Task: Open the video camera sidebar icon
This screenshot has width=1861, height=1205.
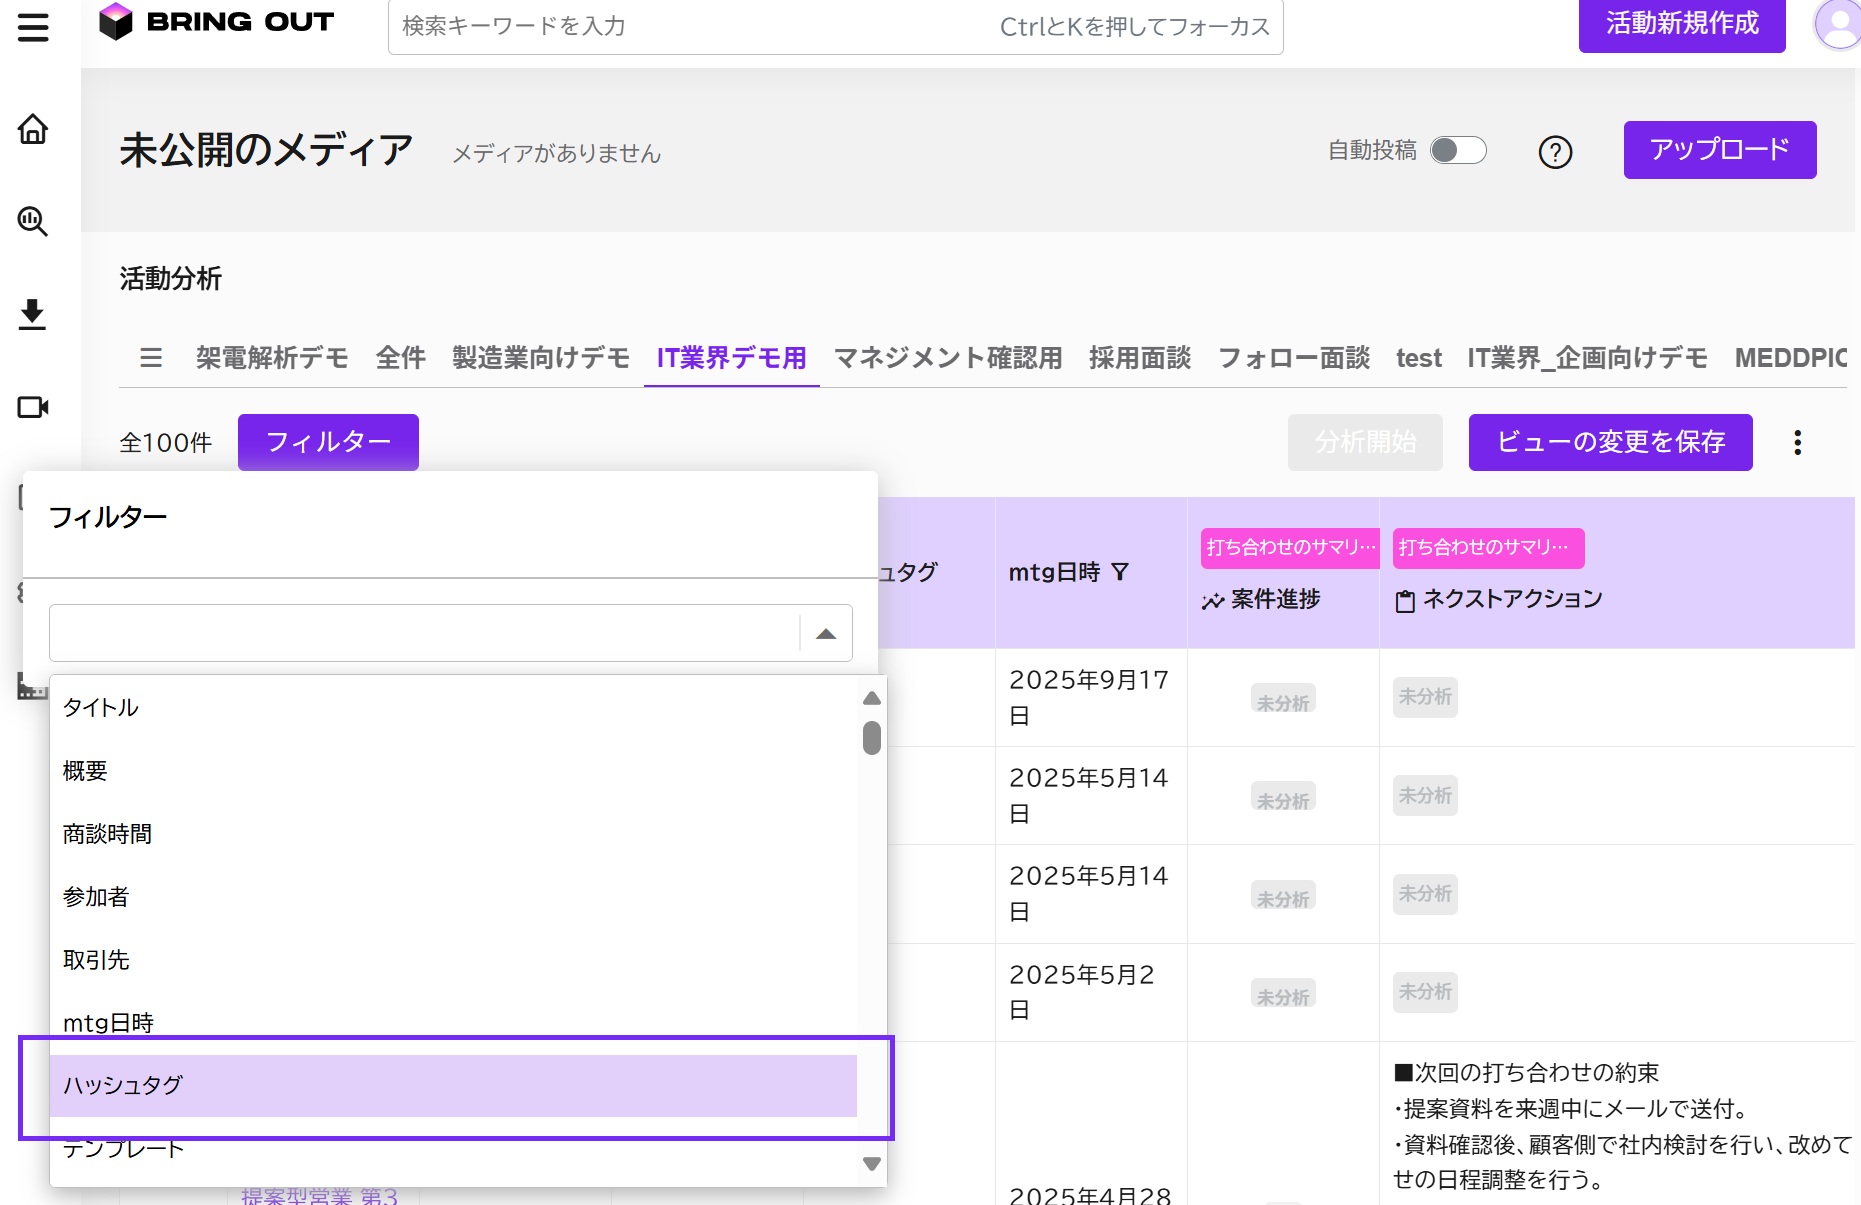Action: pyautogui.click(x=33, y=407)
